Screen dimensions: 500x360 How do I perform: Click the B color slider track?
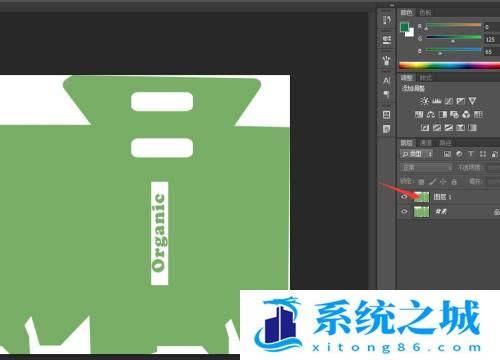pyautogui.click(x=453, y=50)
